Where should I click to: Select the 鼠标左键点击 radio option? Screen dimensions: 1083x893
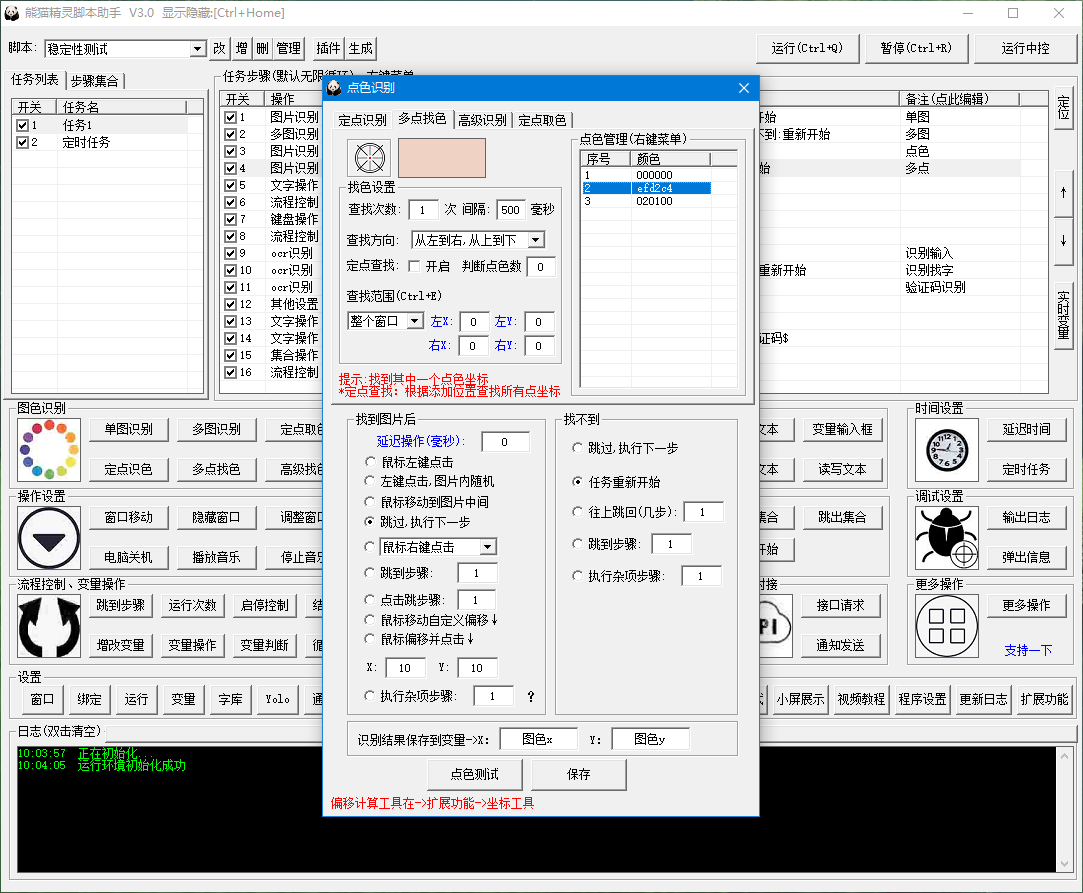coord(371,462)
